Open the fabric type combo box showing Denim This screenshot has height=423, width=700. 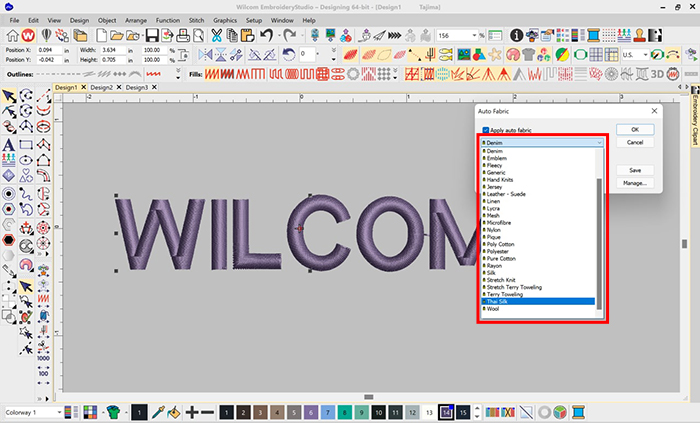point(542,142)
